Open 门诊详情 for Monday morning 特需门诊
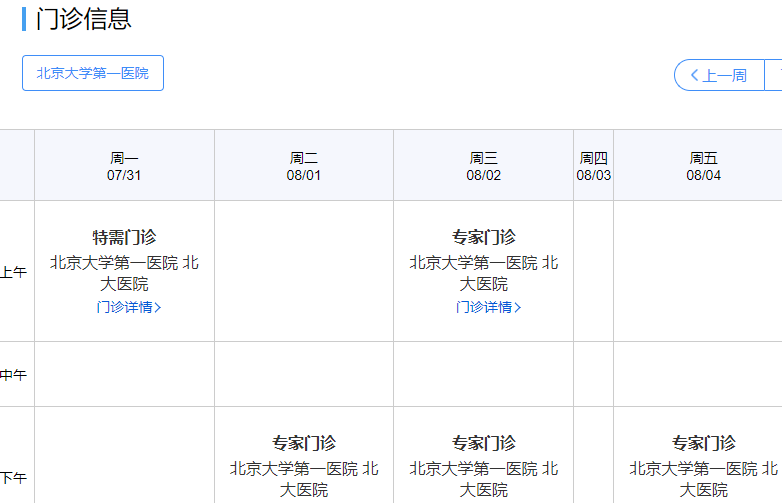Screen dimensions: 782x503 coord(124,308)
